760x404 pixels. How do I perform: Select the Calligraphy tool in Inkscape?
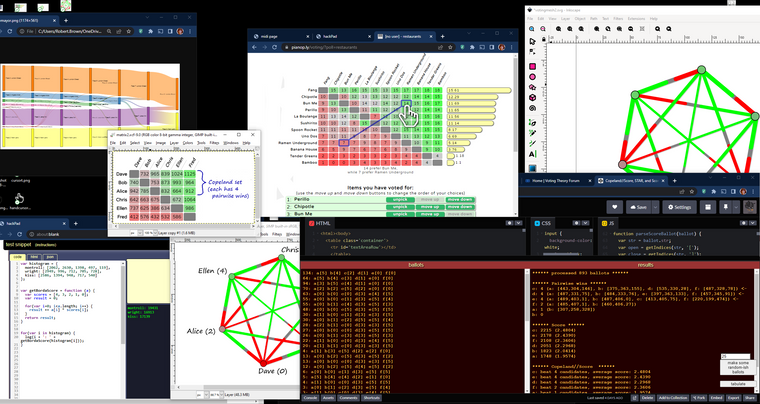click(532, 143)
